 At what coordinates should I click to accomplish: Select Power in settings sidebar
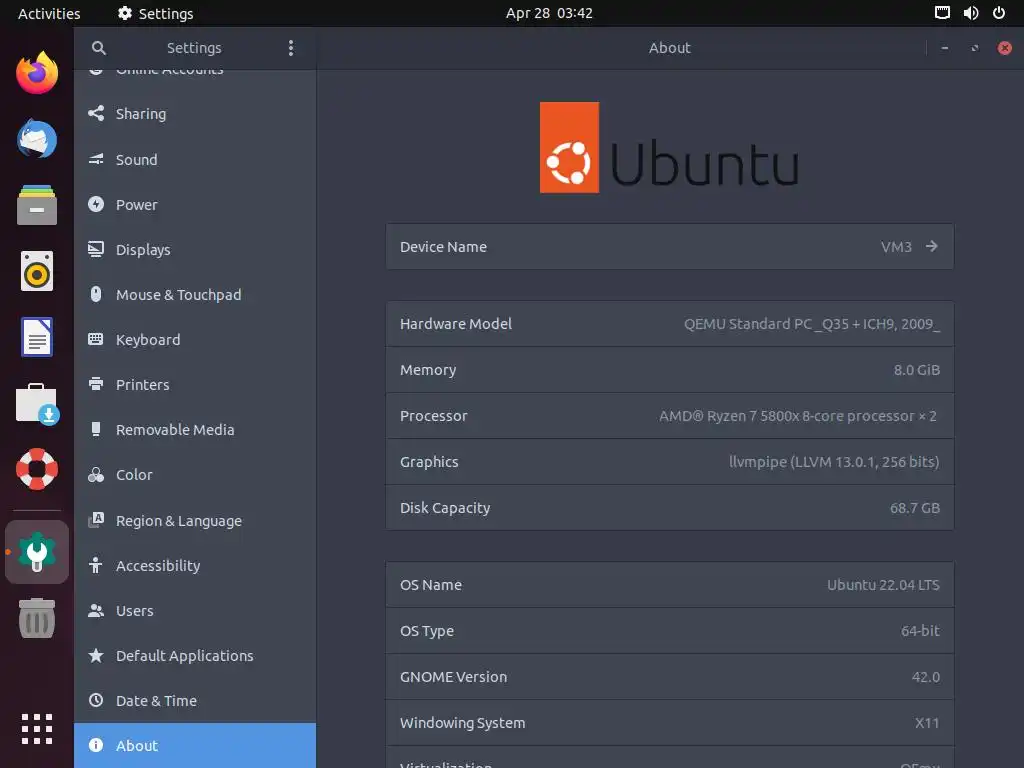(195, 204)
